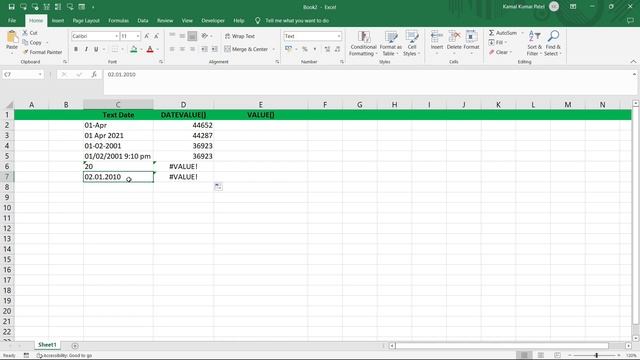Switch to the Page Layout tab
Screen dimensions: 640x360
point(86,20)
